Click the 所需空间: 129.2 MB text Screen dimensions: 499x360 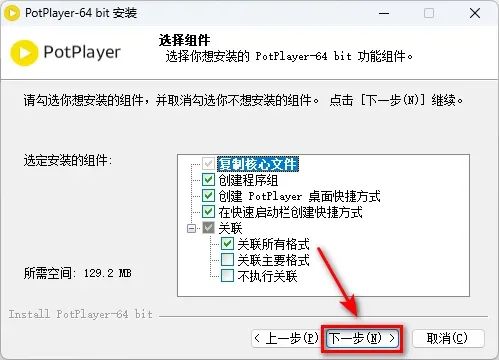(x=77, y=273)
